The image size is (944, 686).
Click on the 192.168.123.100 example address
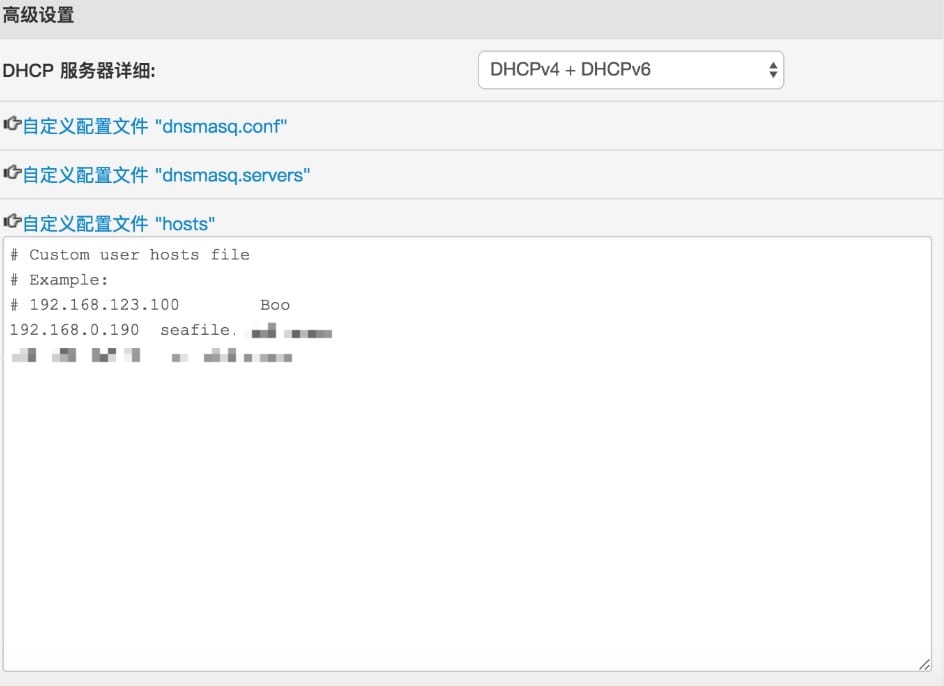104,305
